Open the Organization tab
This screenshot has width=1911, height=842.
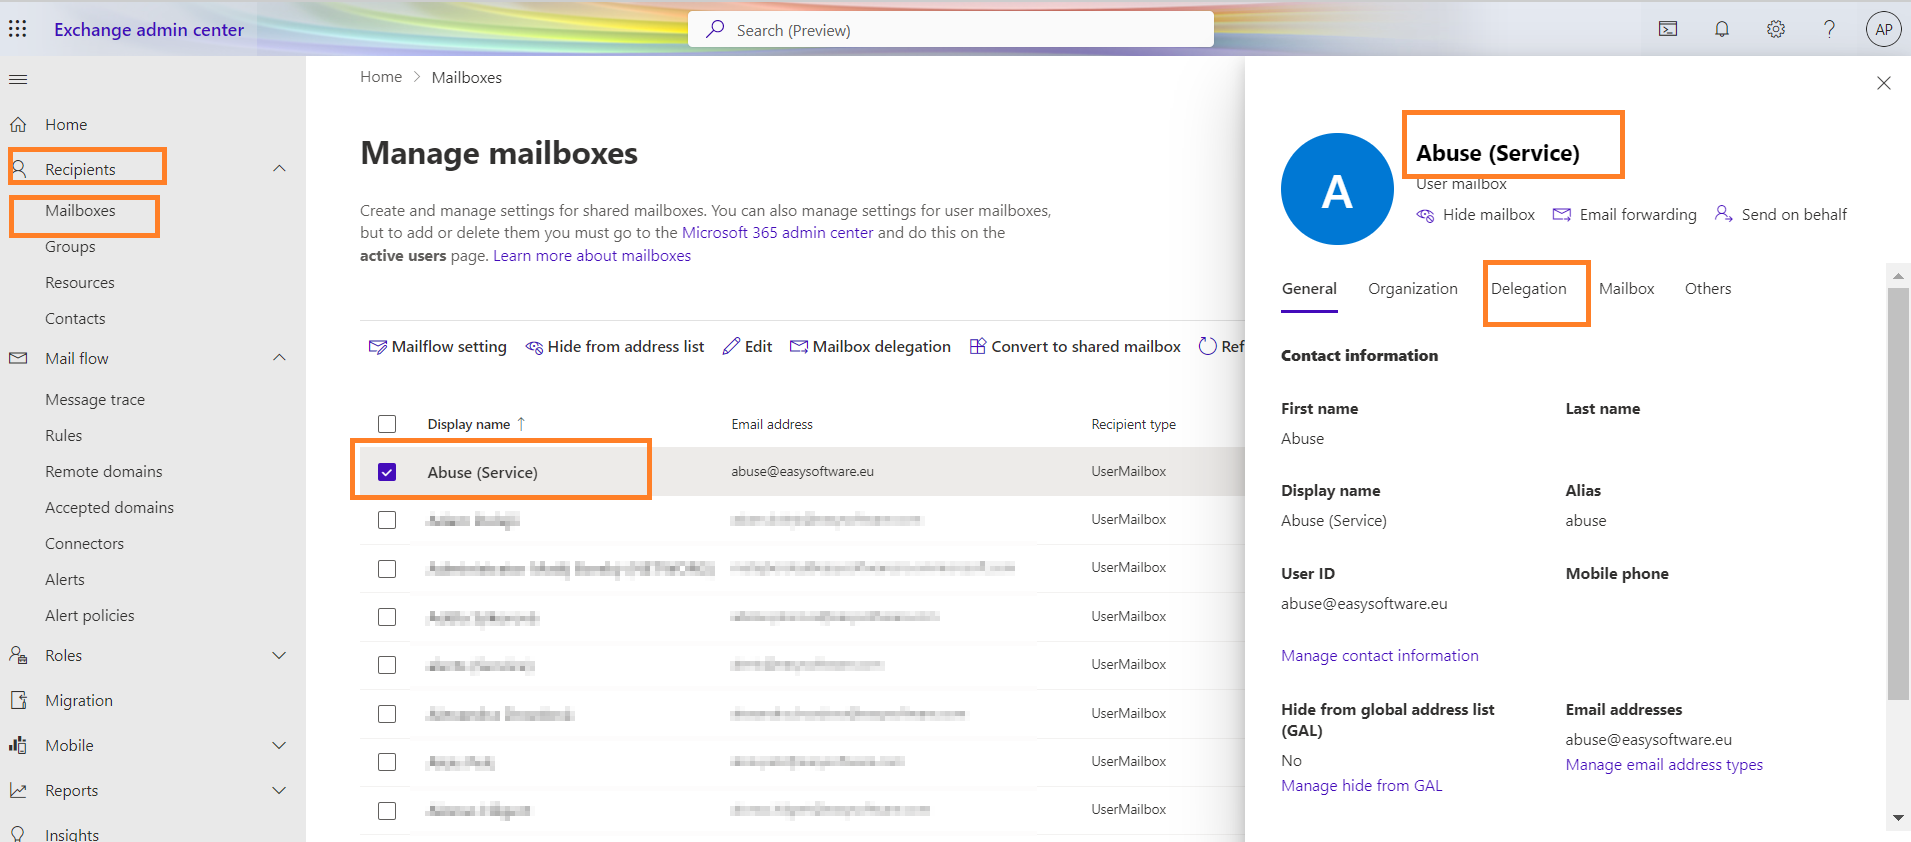coord(1412,289)
